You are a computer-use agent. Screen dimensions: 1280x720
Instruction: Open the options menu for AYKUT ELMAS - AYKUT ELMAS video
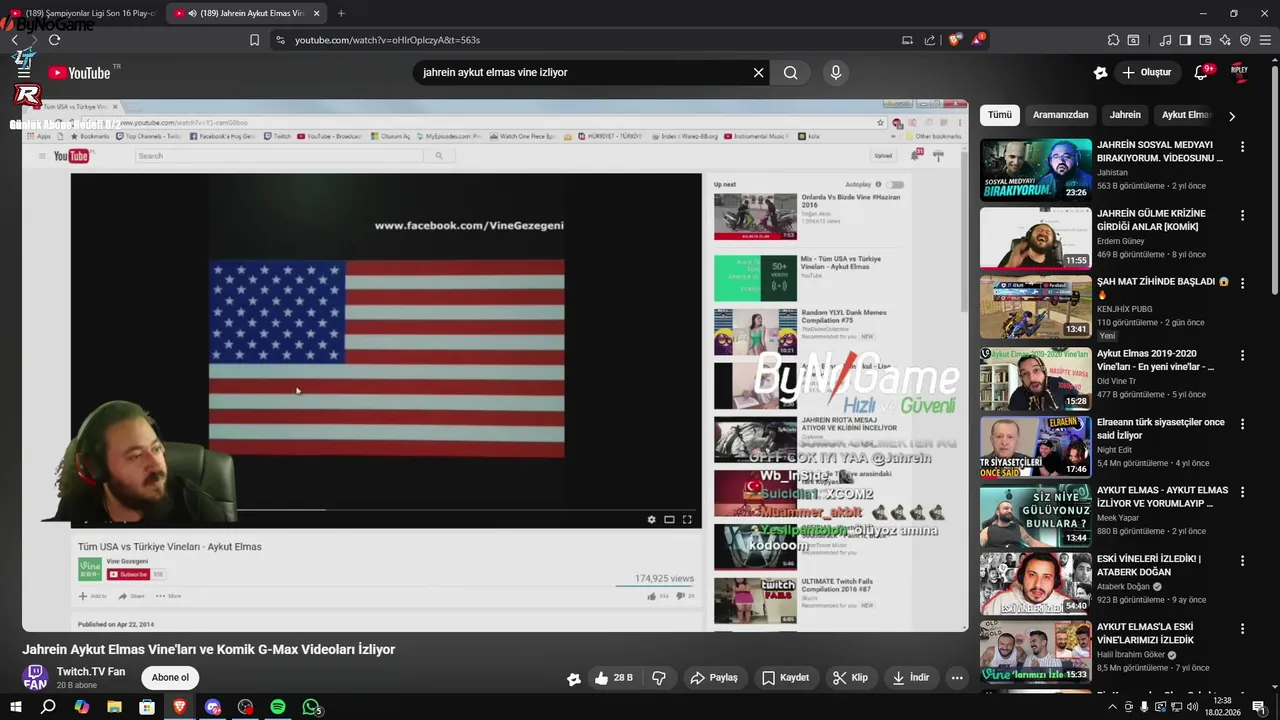(1242, 493)
